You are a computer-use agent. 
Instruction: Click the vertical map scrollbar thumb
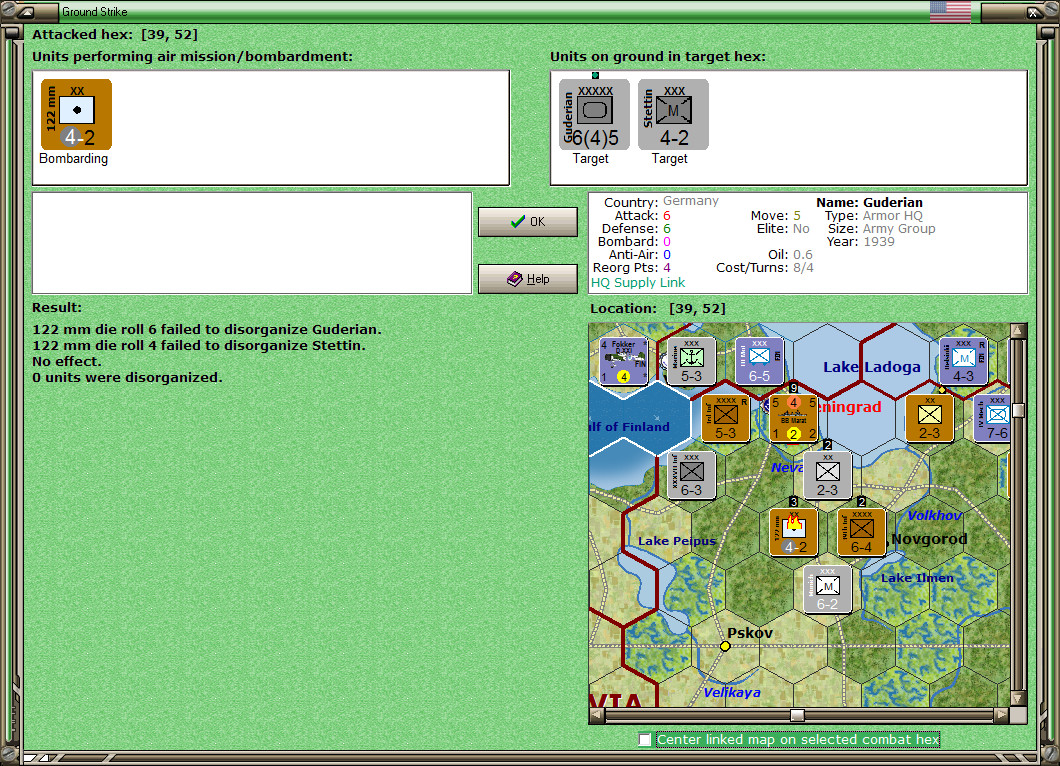(x=1018, y=410)
